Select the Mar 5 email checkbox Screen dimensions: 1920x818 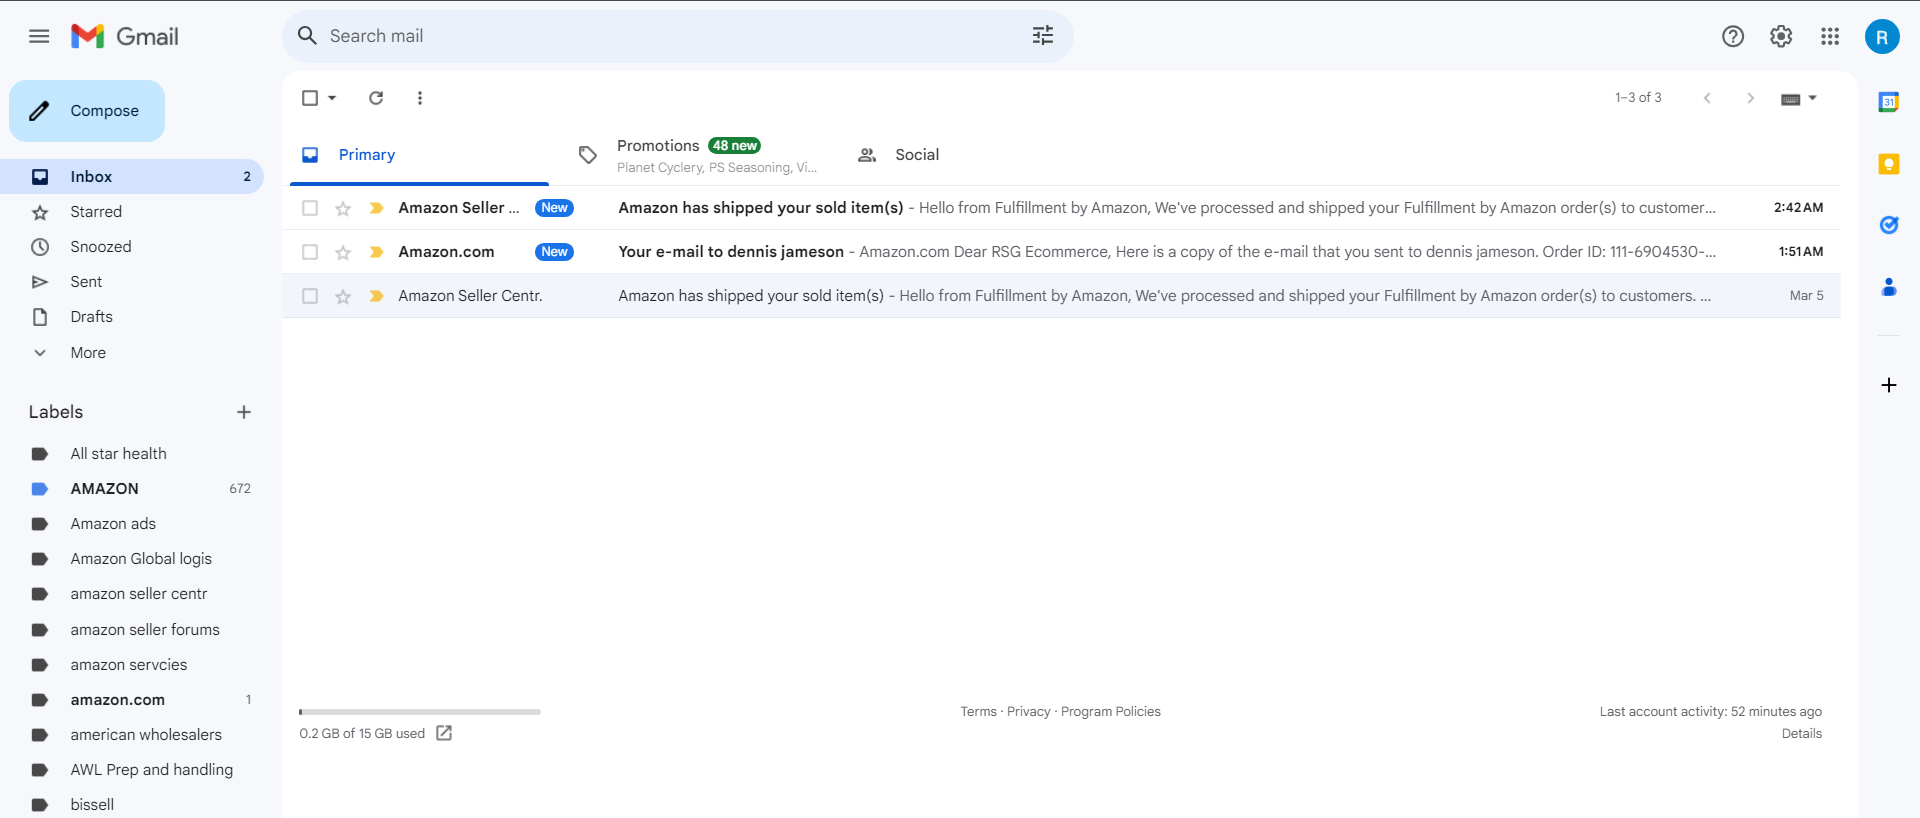[x=310, y=296]
